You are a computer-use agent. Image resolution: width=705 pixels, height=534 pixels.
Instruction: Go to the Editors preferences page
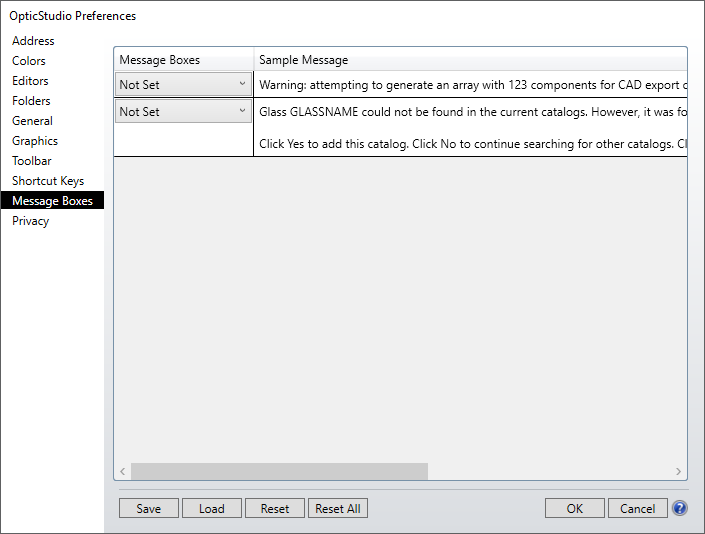pyautogui.click(x=30, y=81)
